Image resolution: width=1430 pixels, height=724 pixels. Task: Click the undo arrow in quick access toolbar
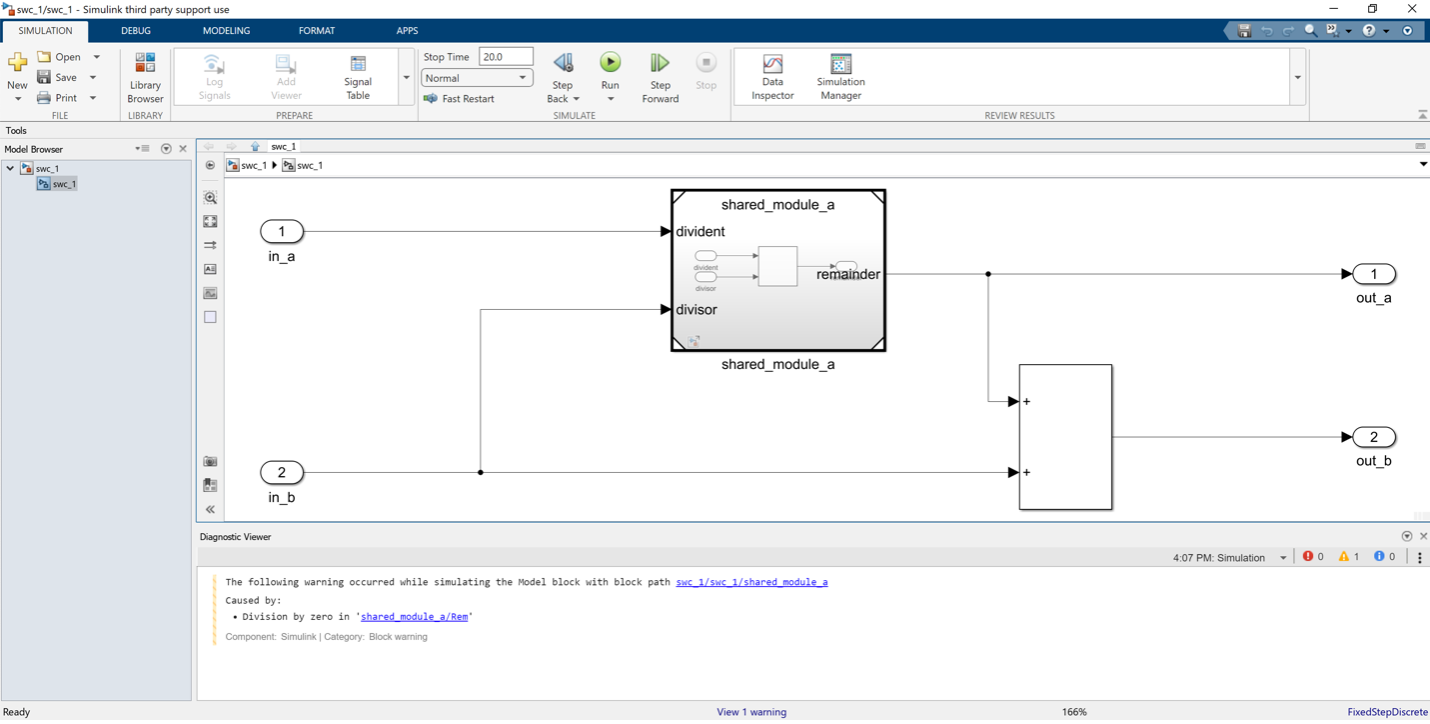click(x=1267, y=31)
